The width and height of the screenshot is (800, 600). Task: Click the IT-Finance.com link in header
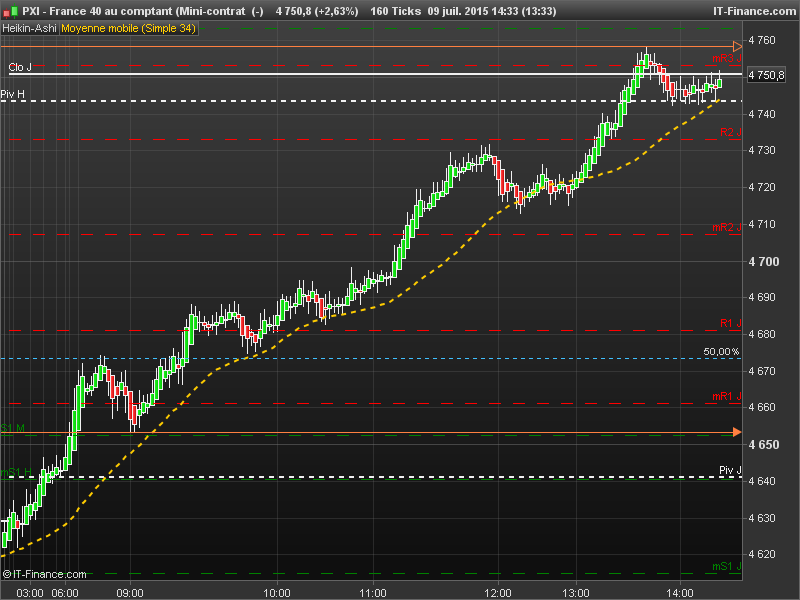755,11
